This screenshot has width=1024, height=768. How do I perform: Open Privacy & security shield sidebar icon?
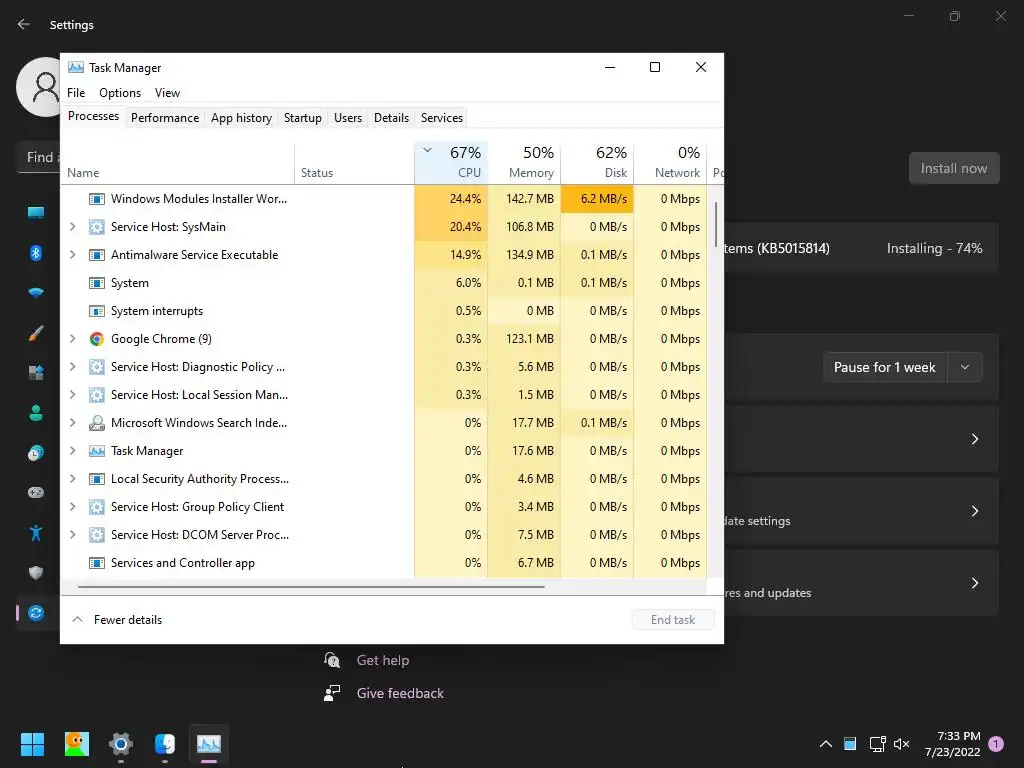pyautogui.click(x=36, y=573)
